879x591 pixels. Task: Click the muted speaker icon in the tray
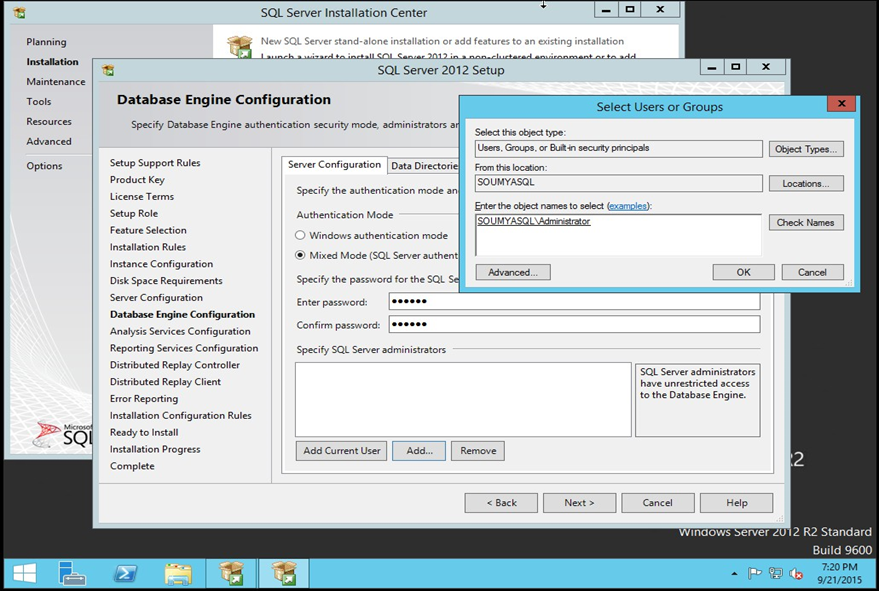click(796, 574)
